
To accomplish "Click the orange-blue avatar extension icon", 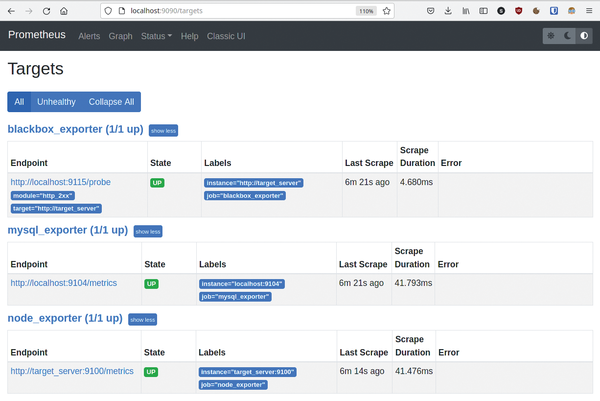I will click(x=571, y=11).
